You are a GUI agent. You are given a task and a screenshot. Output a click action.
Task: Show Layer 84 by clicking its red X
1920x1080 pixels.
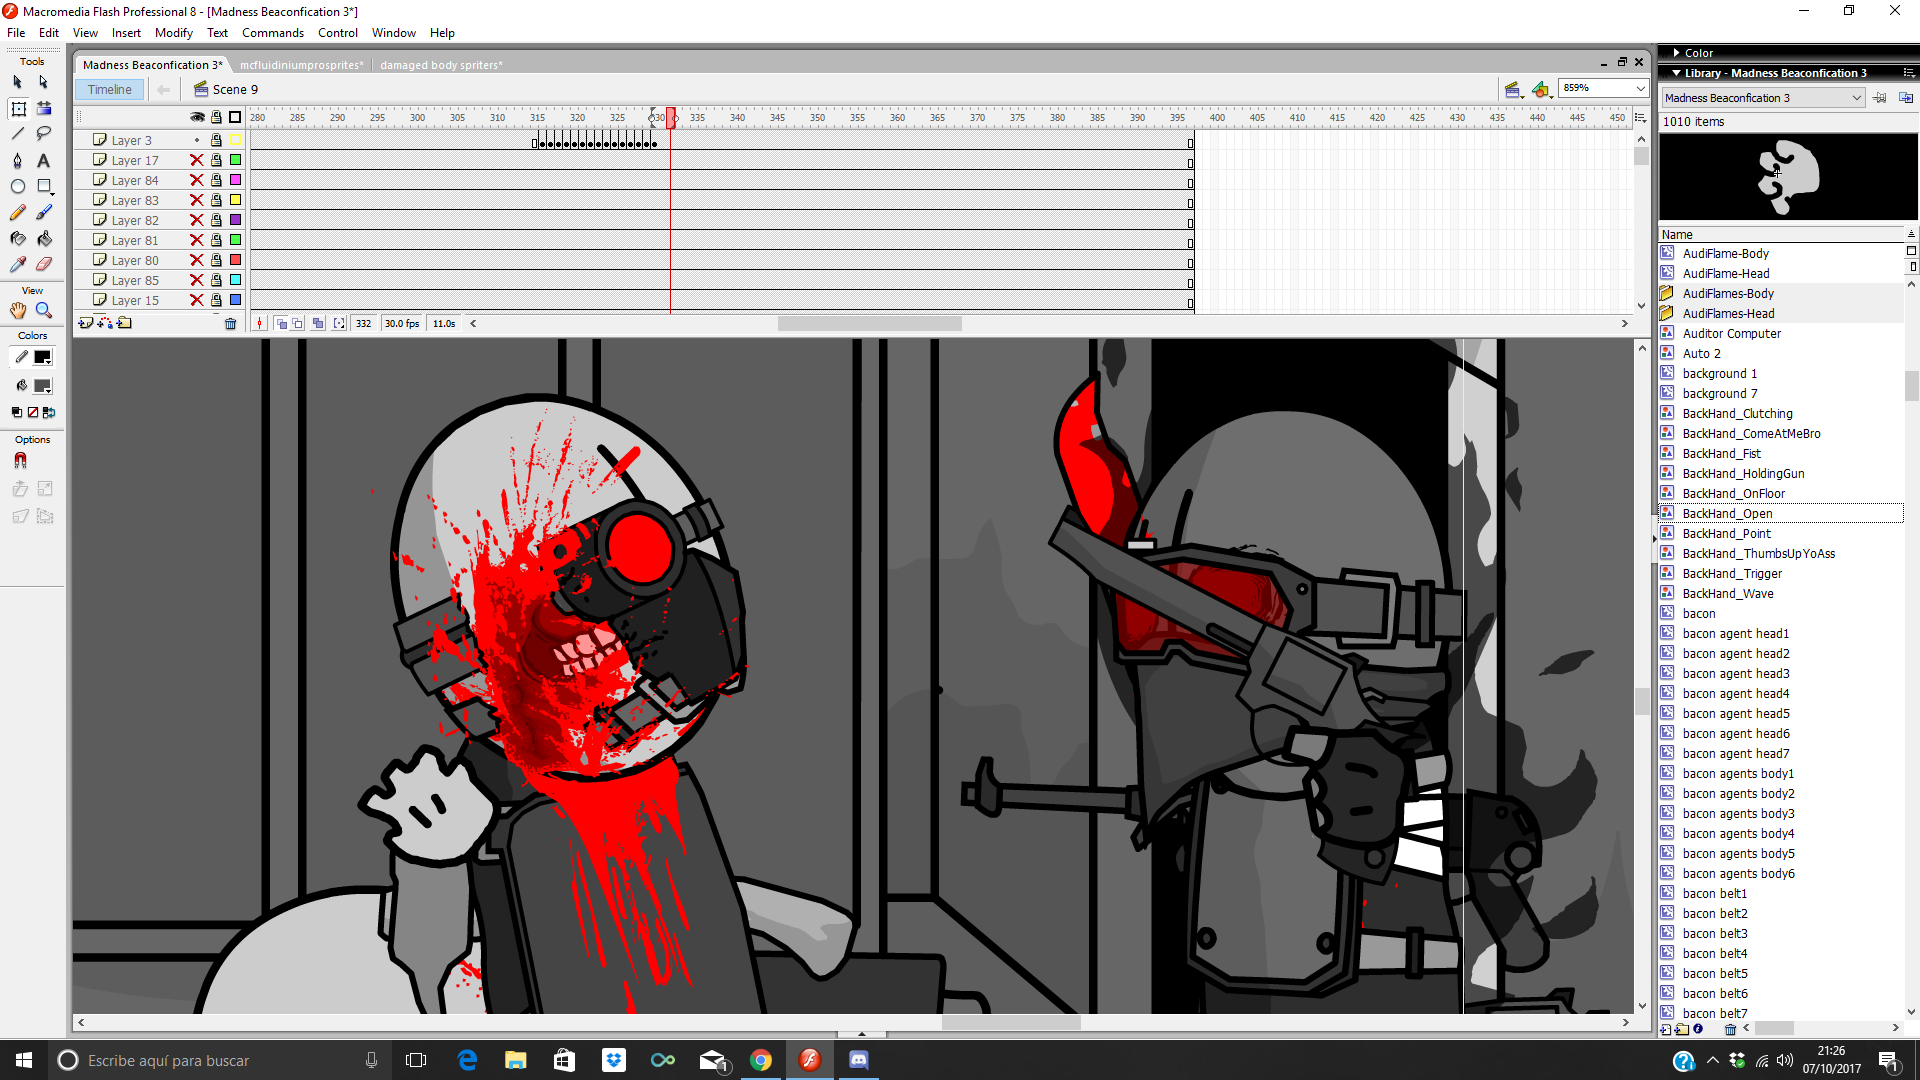(197, 180)
